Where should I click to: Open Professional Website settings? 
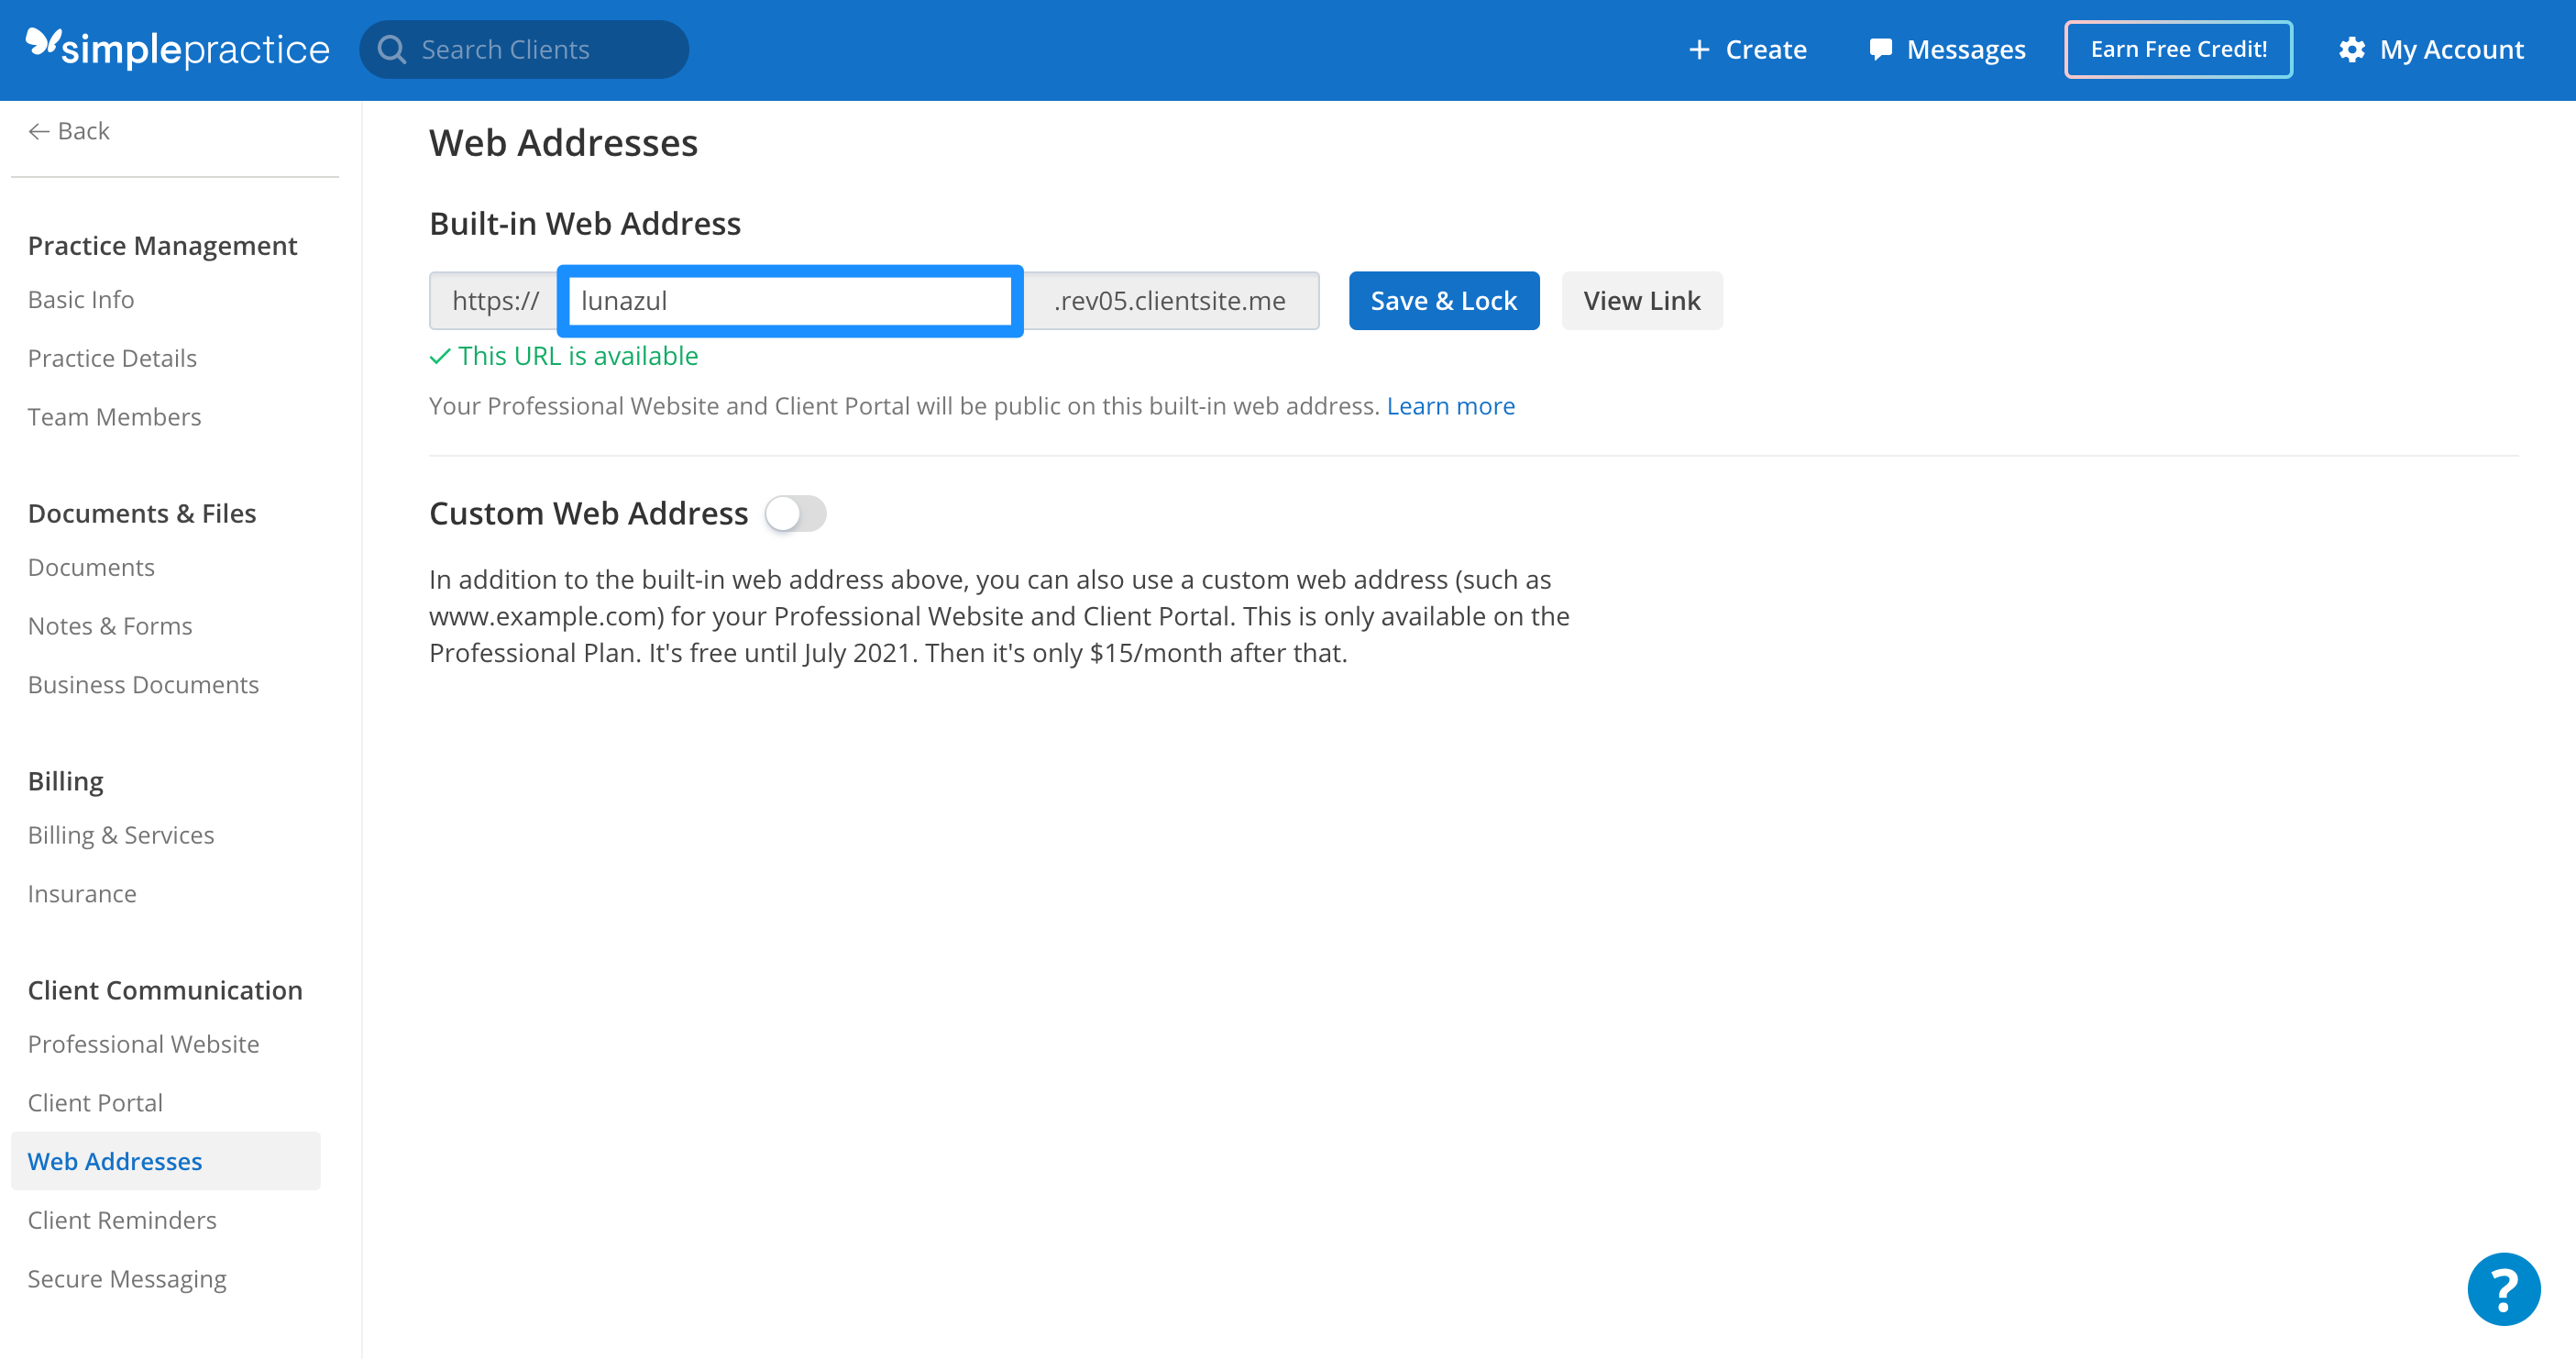click(x=143, y=1044)
